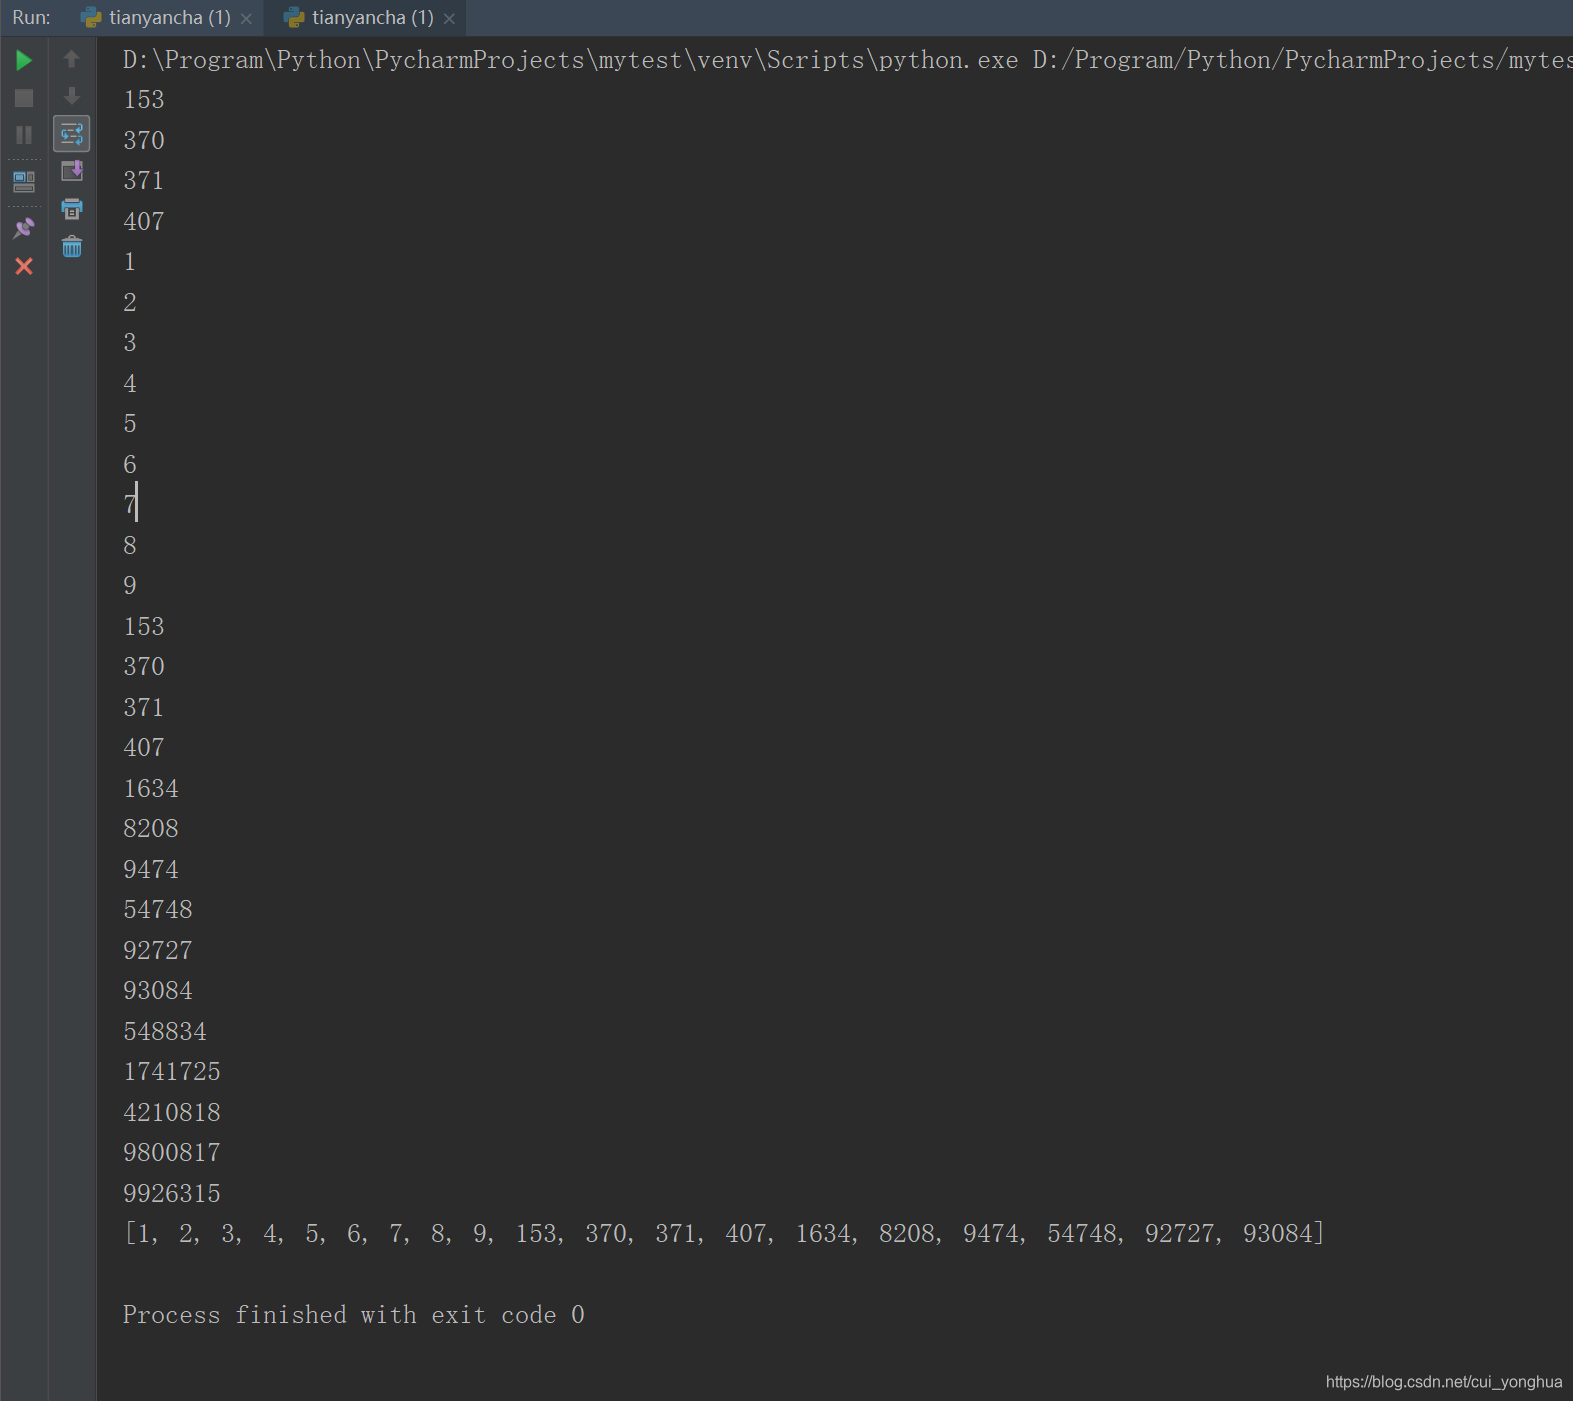Viewport: 1573px width, 1401px height.
Task: Click the Restore layout icon
Action: tap(24, 182)
